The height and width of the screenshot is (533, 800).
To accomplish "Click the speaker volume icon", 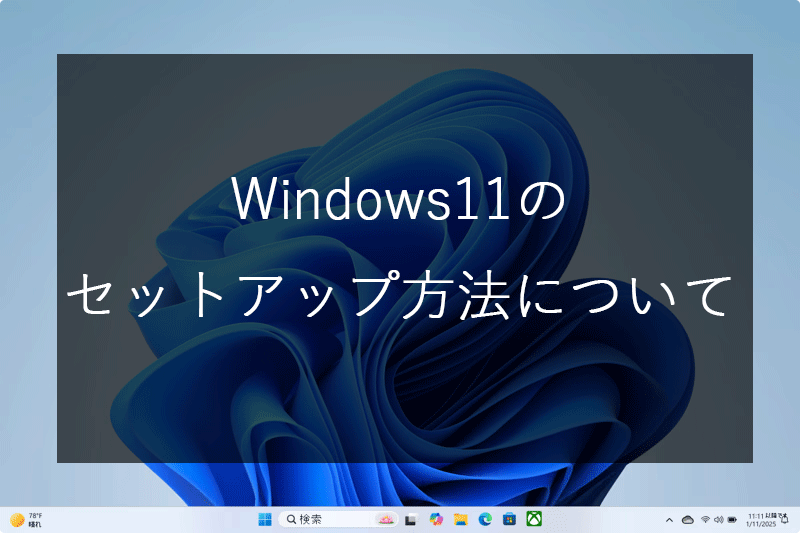I will [718, 520].
